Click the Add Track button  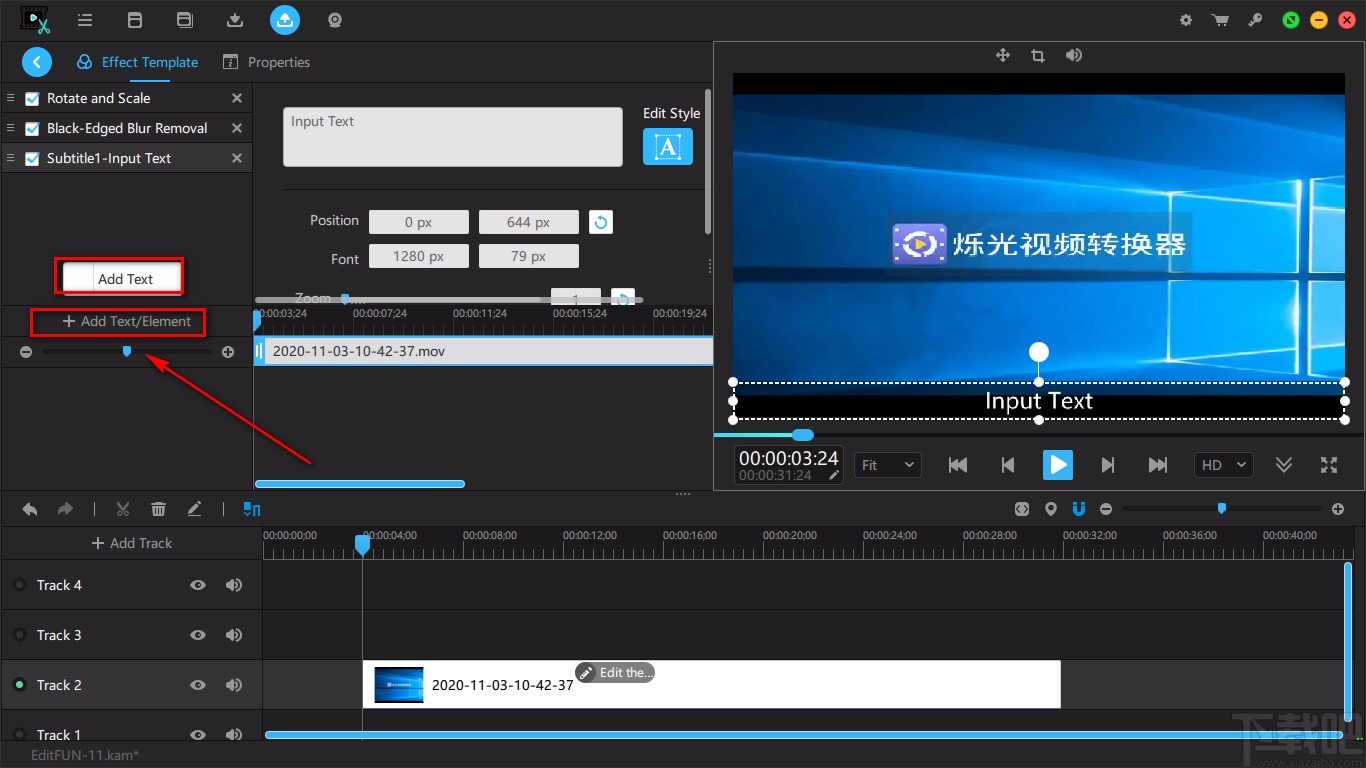(131, 543)
